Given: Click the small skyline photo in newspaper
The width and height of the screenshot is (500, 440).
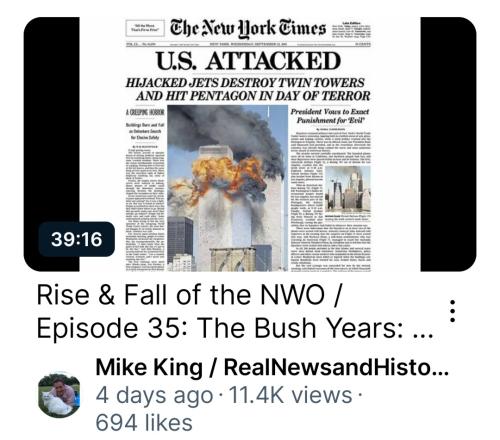Looking at the screenshot, I should coord(348,189).
